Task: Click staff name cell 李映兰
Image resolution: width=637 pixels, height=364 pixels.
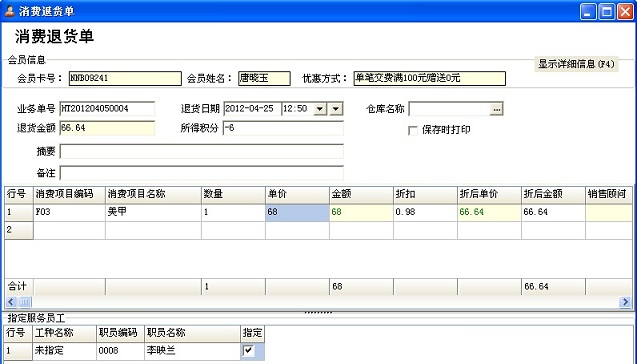Action: click(x=192, y=351)
